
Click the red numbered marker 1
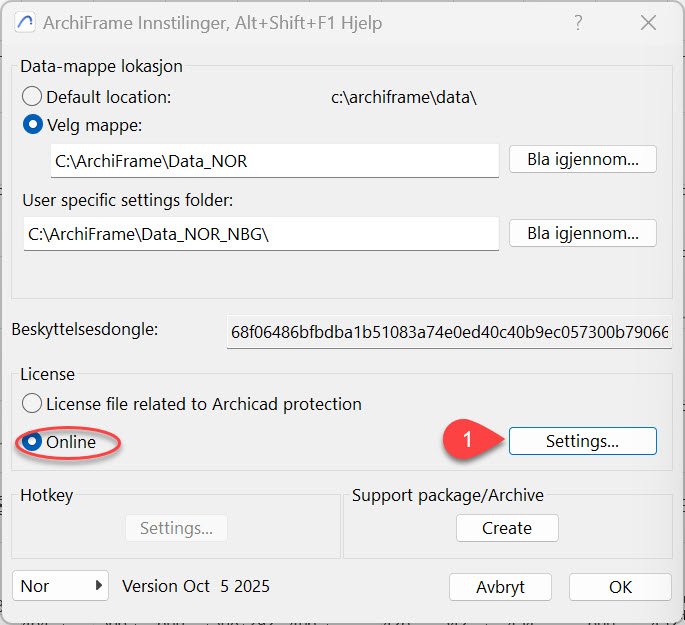pyautogui.click(x=466, y=440)
